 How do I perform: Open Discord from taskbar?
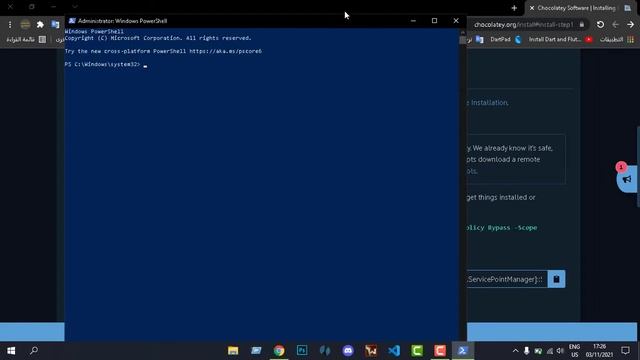click(348, 351)
